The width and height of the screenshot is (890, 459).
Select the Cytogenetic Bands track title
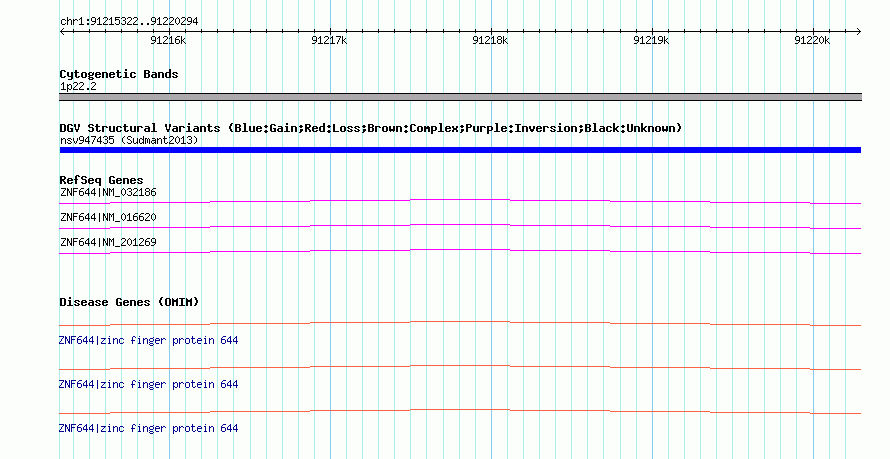(119, 74)
